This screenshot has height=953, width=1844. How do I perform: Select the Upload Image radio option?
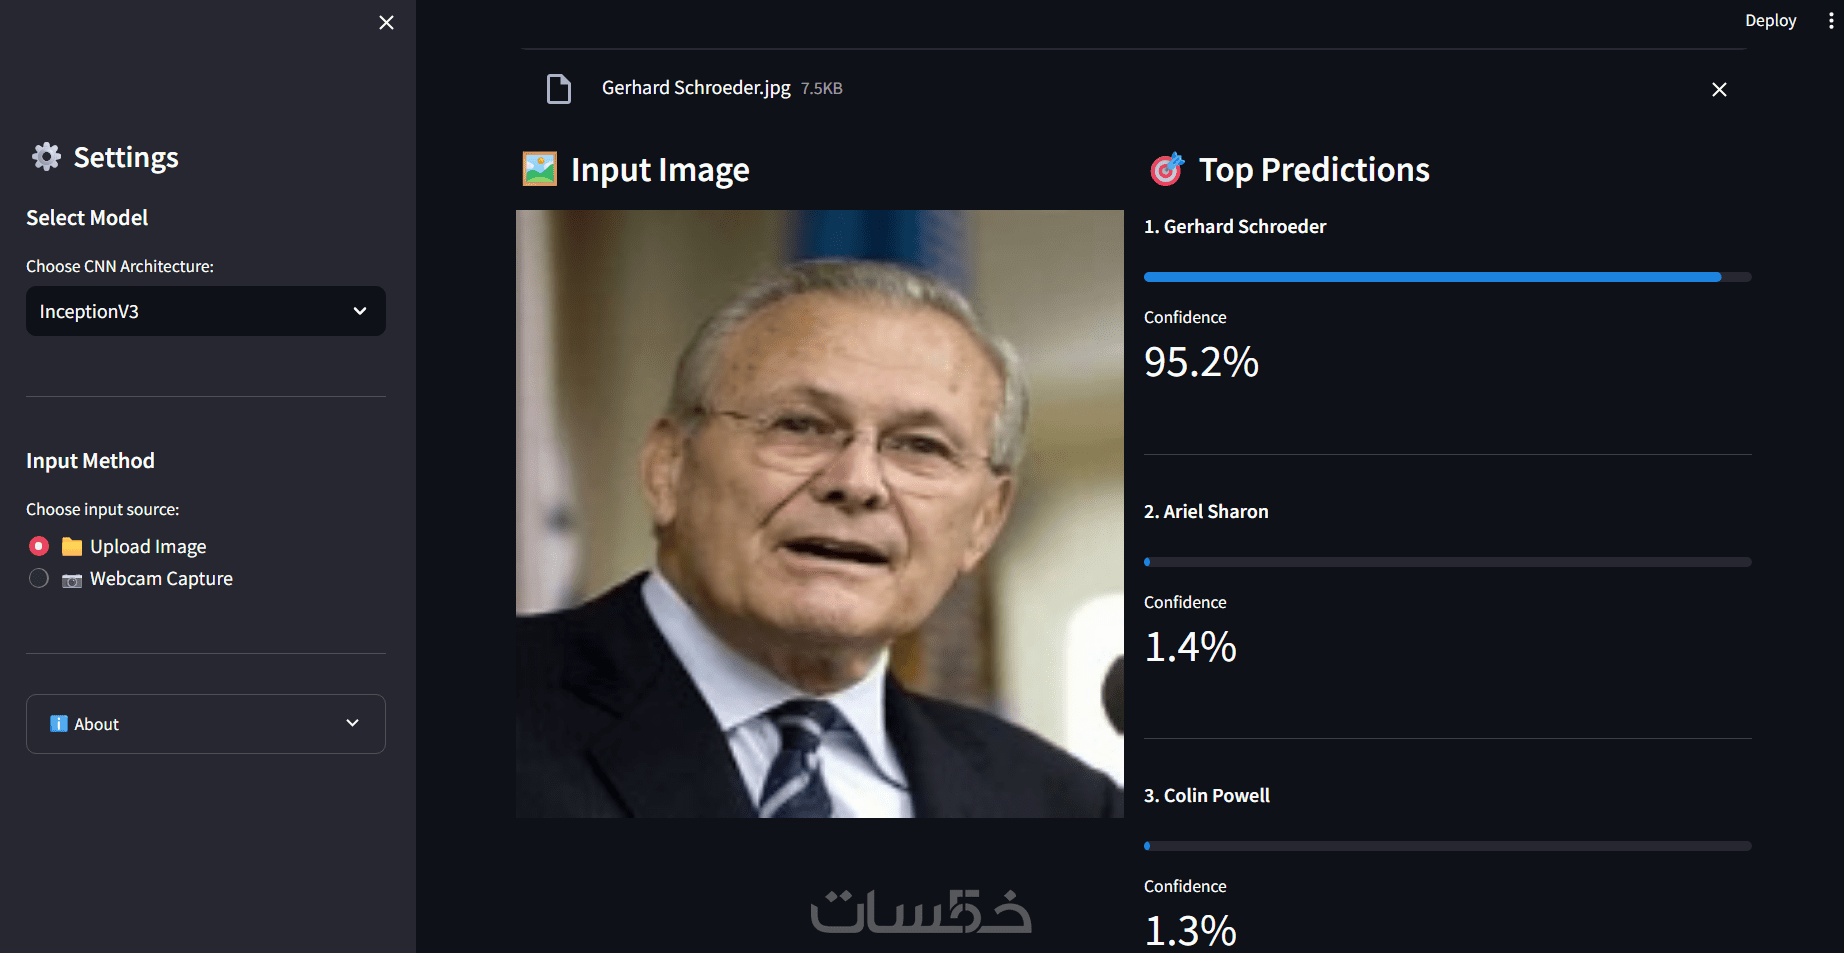pyautogui.click(x=39, y=546)
